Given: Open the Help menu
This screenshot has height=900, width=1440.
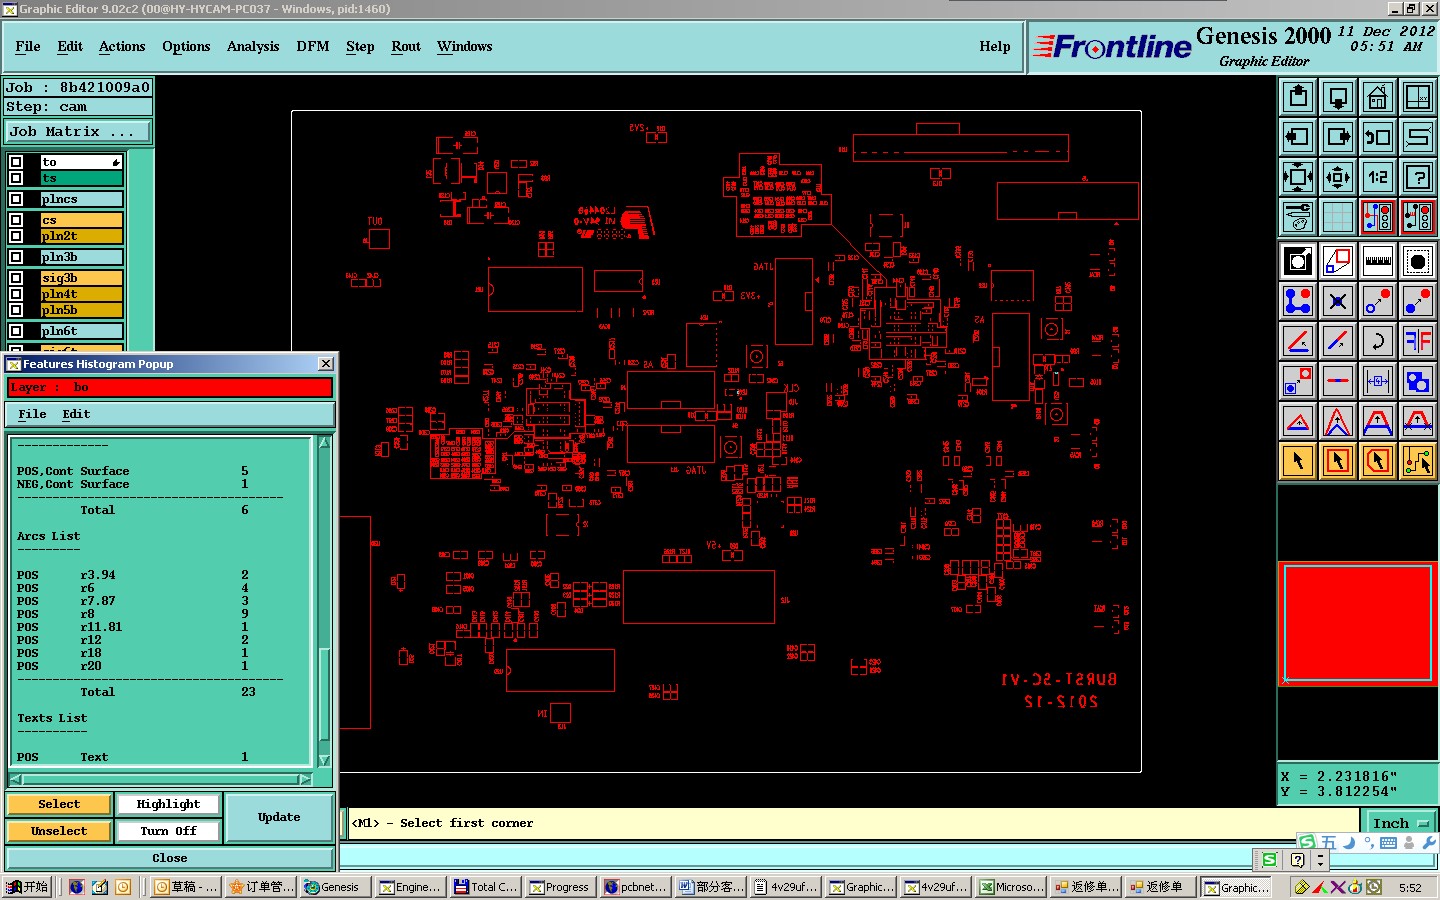Looking at the screenshot, I should 994,46.
